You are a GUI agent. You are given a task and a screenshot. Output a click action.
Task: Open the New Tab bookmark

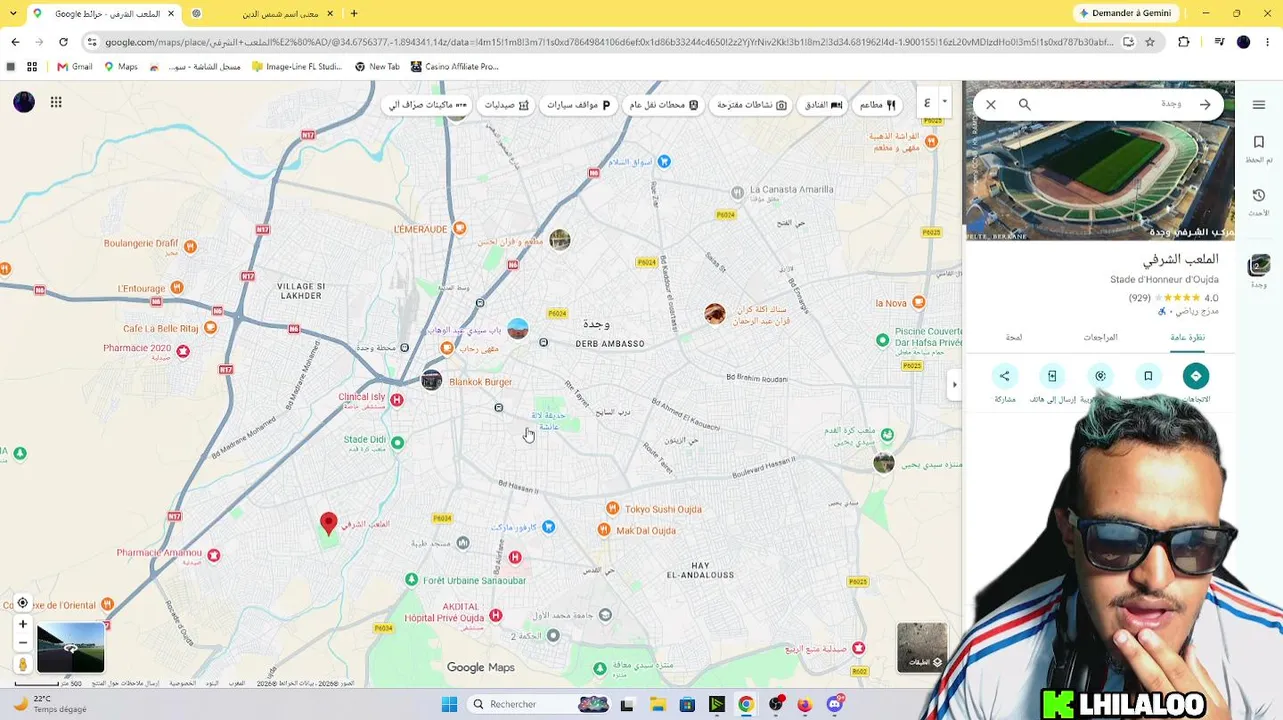[377, 67]
